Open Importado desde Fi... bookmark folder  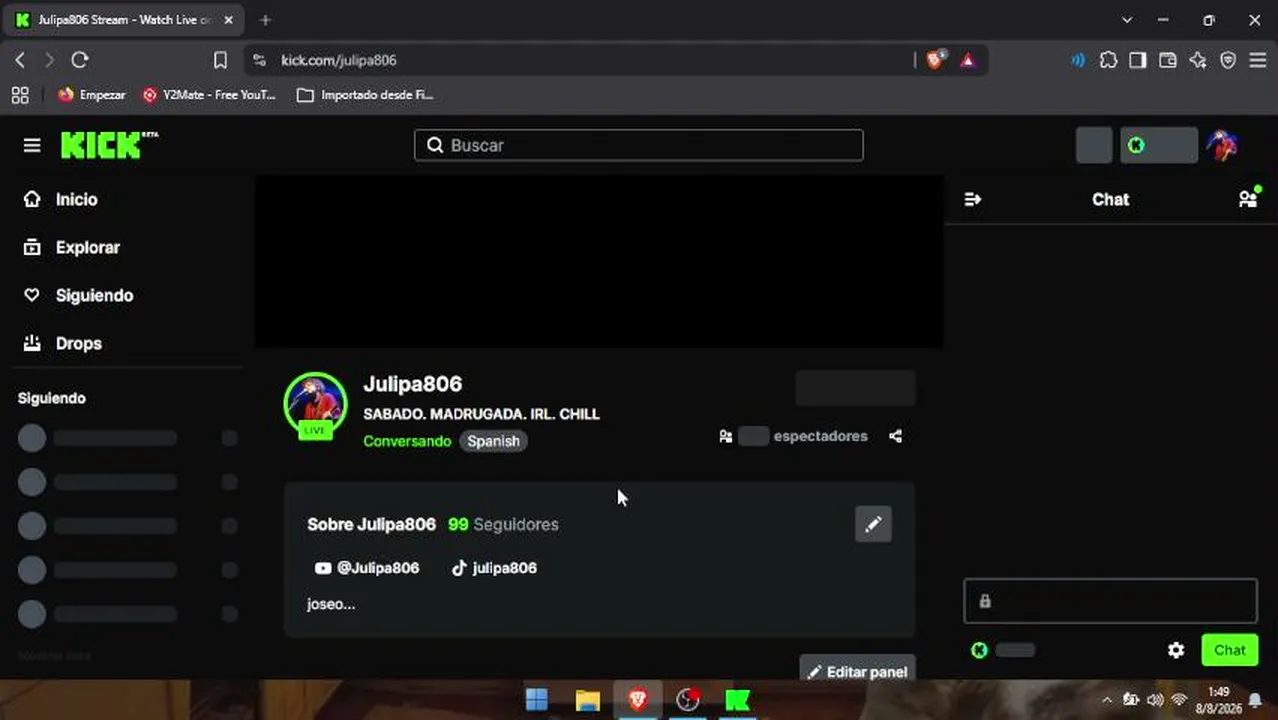pyautogui.click(x=365, y=95)
